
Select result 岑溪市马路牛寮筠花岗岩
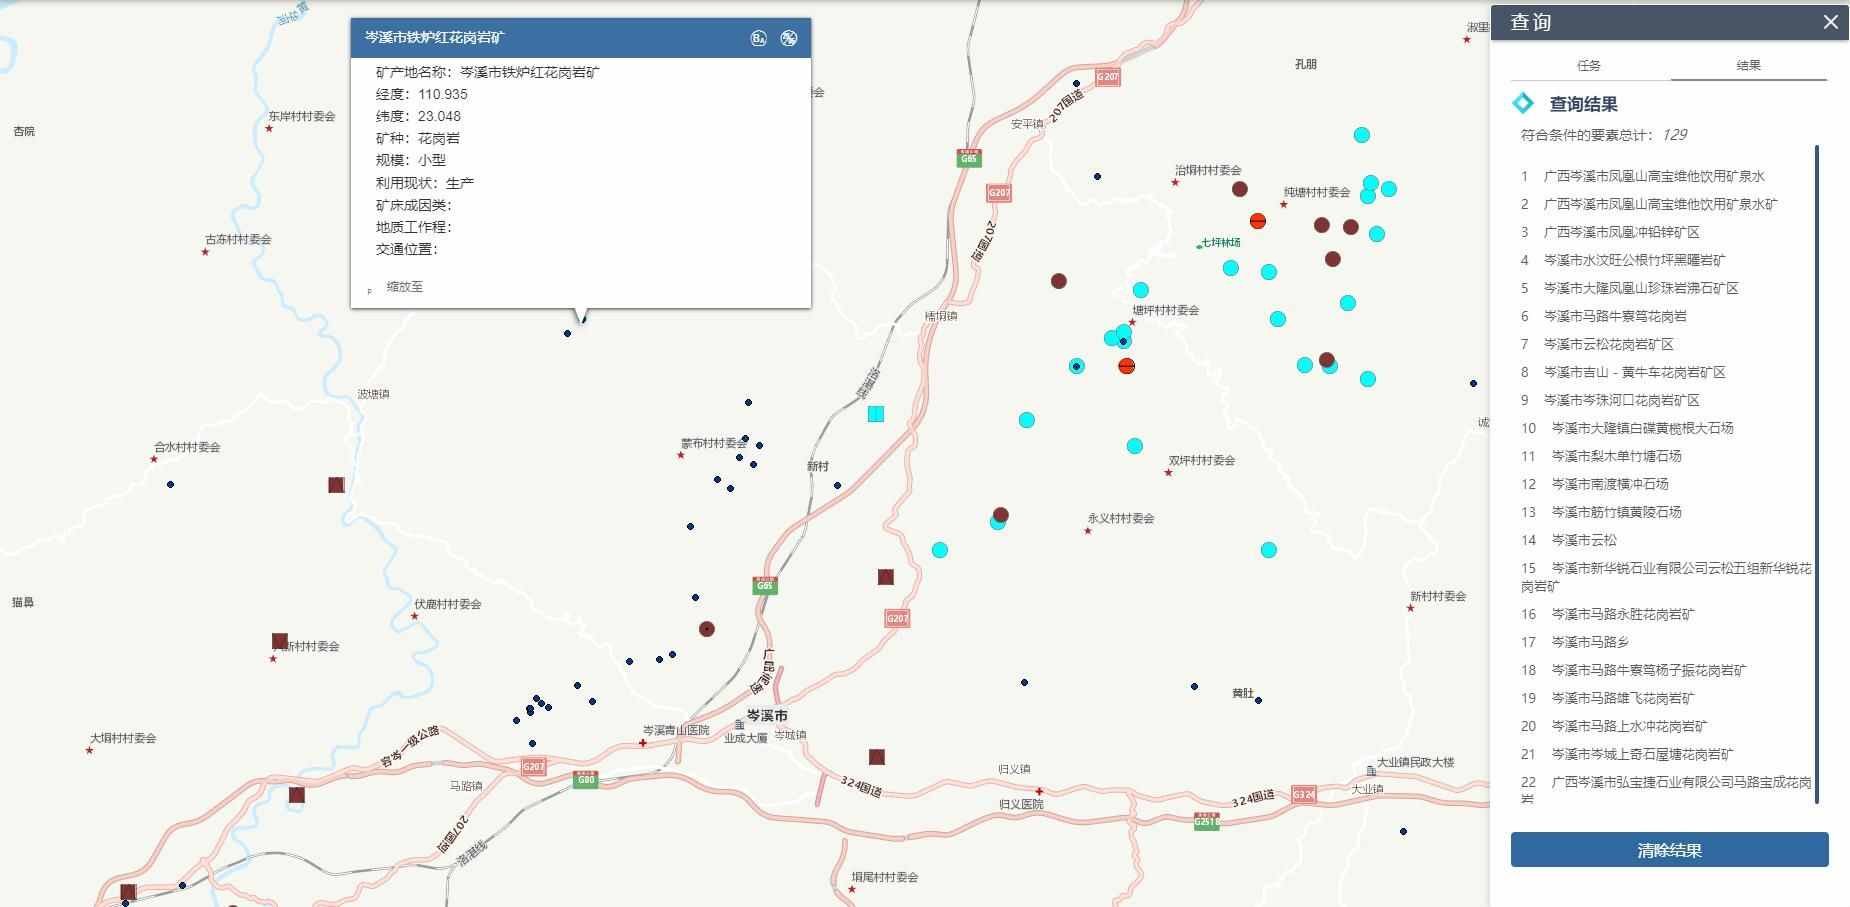coord(1614,316)
